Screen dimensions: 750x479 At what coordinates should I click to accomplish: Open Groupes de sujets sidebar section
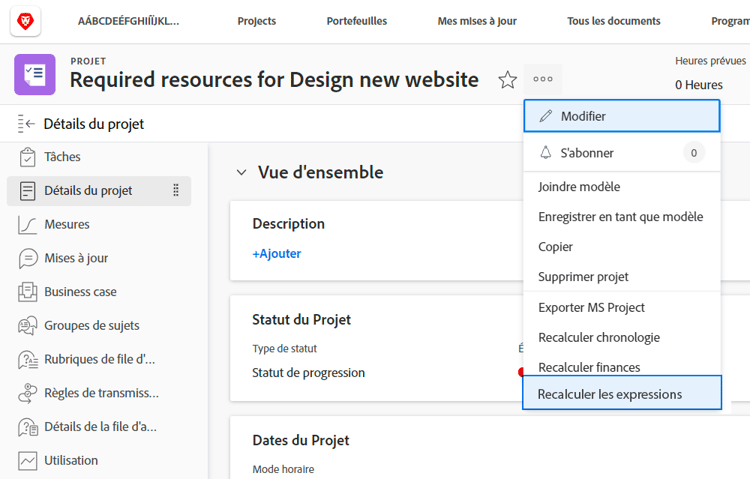click(99, 326)
